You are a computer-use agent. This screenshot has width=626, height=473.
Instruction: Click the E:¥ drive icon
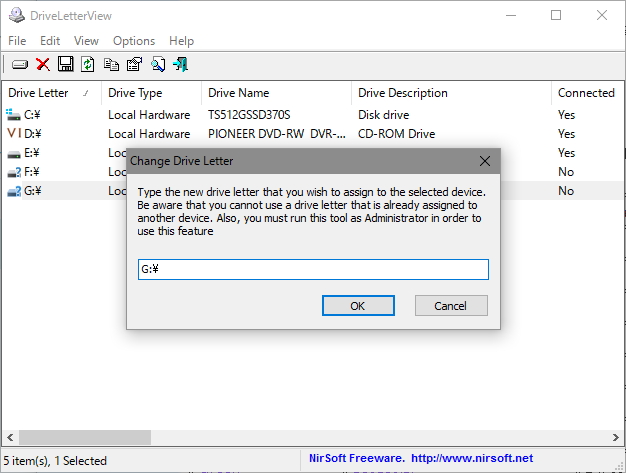pyautogui.click(x=14, y=154)
